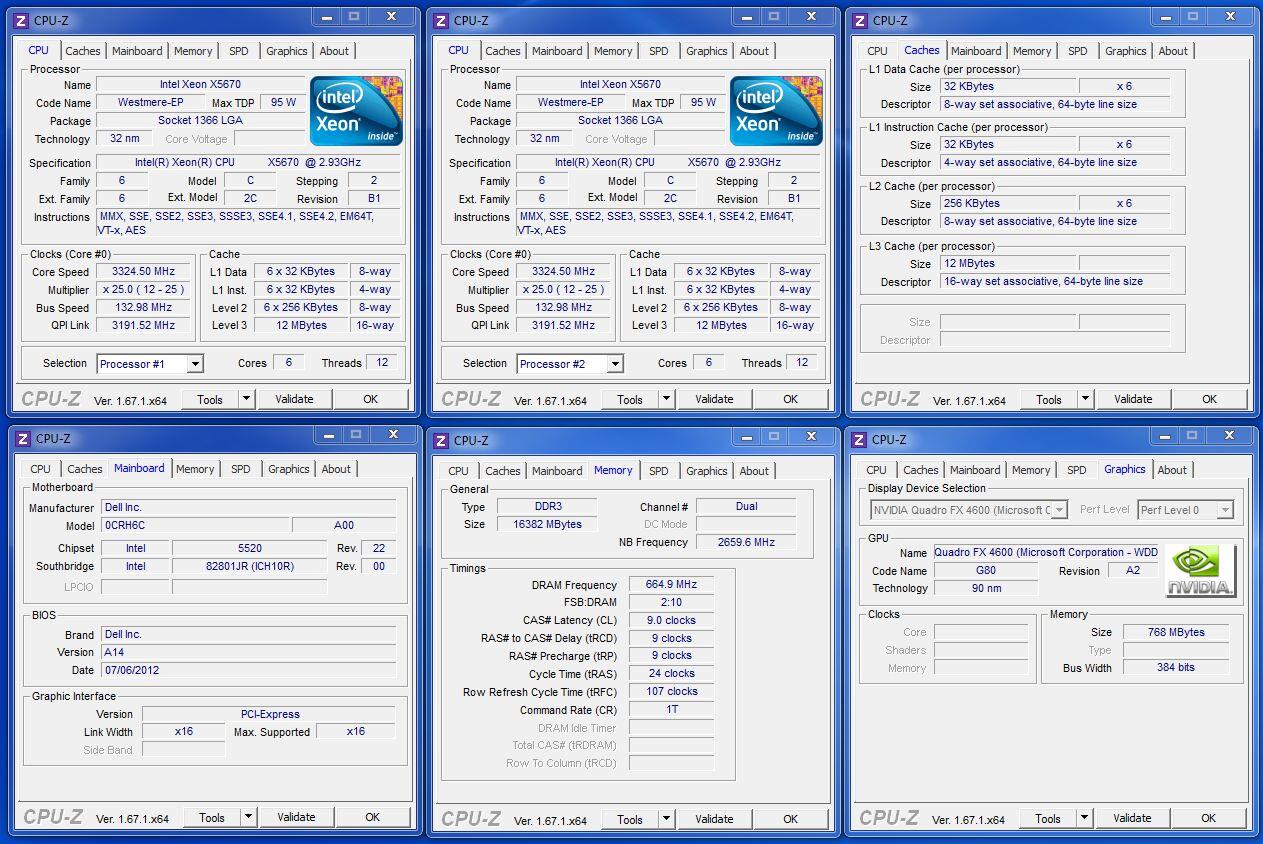Click Validate button in Processor #1 window
Image resolution: width=1263 pixels, height=844 pixels.
294,399
